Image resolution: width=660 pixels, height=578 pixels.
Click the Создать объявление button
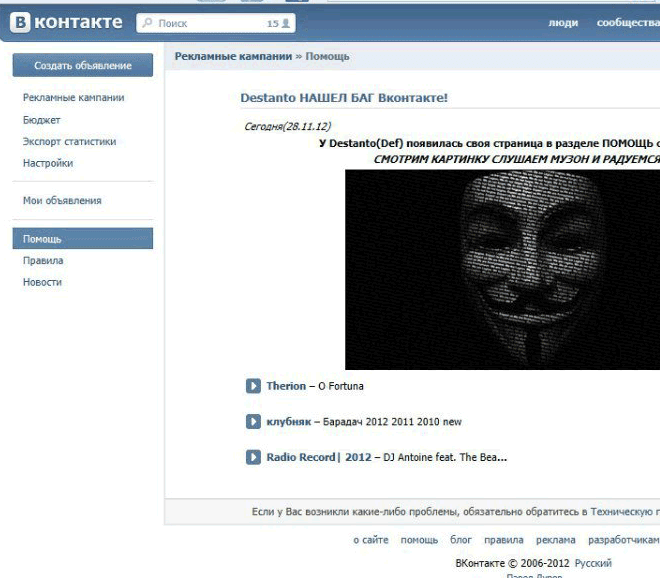click(x=83, y=65)
